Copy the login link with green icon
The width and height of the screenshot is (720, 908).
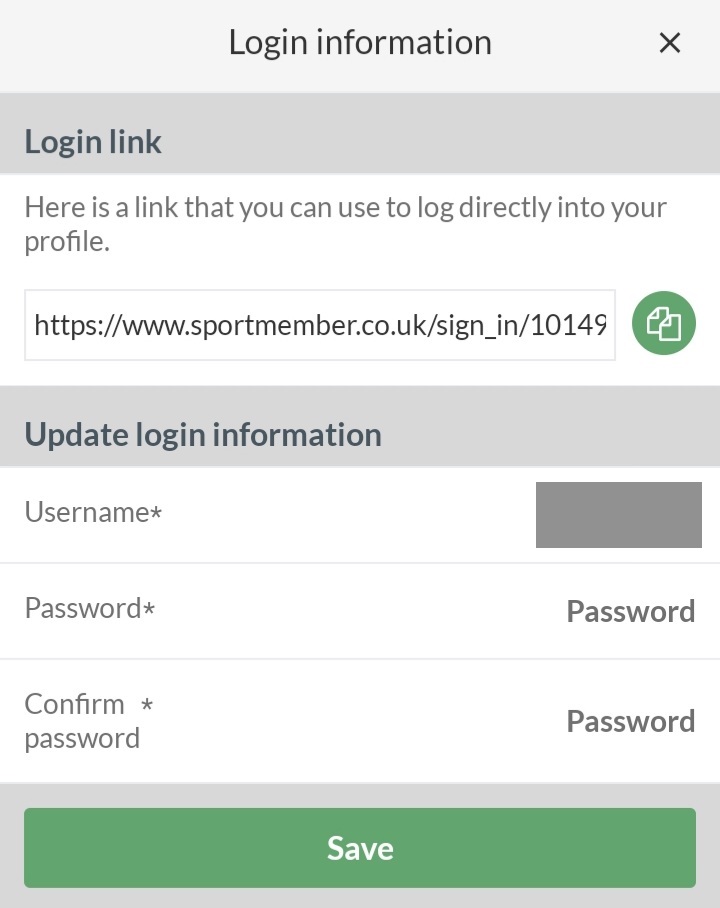pos(663,323)
